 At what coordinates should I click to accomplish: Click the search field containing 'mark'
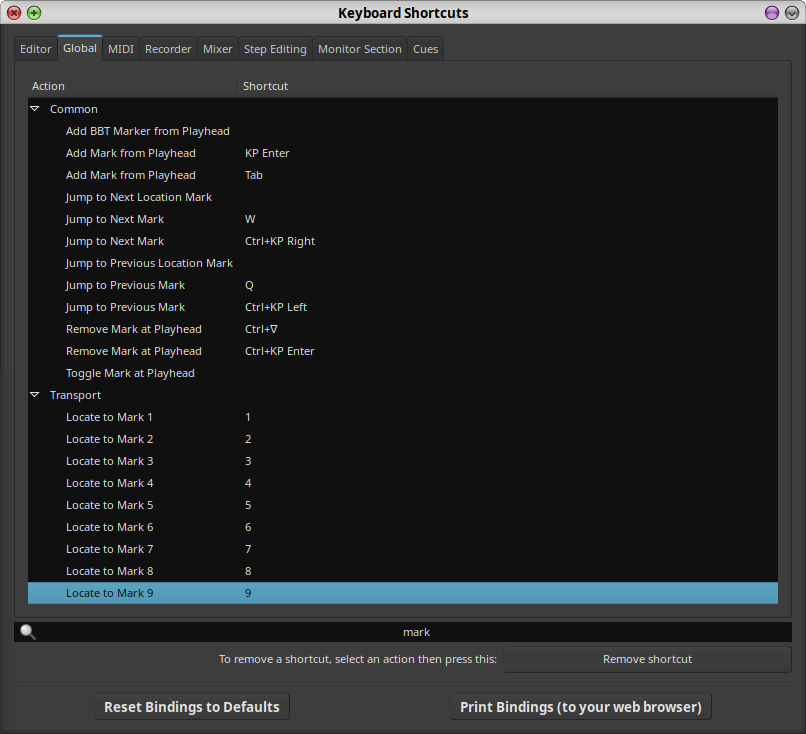416,632
